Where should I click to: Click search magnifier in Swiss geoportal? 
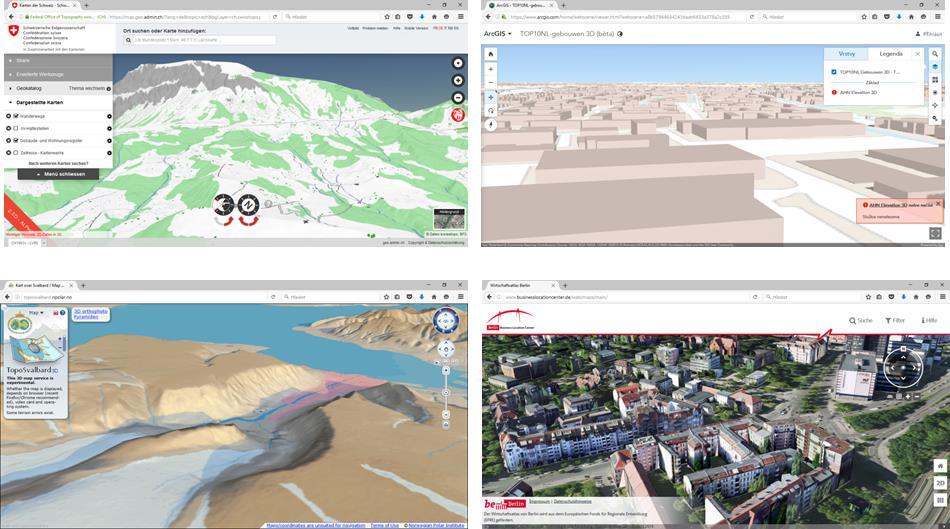click(x=128, y=40)
